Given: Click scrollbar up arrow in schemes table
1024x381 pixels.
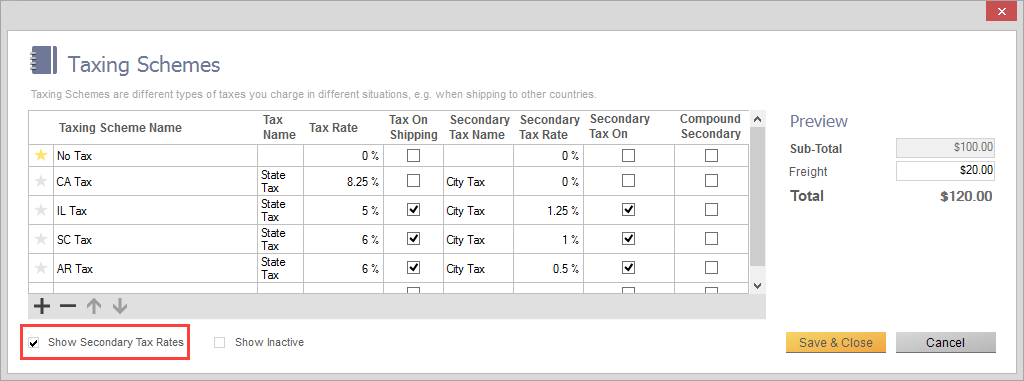Looking at the screenshot, I should [758, 119].
